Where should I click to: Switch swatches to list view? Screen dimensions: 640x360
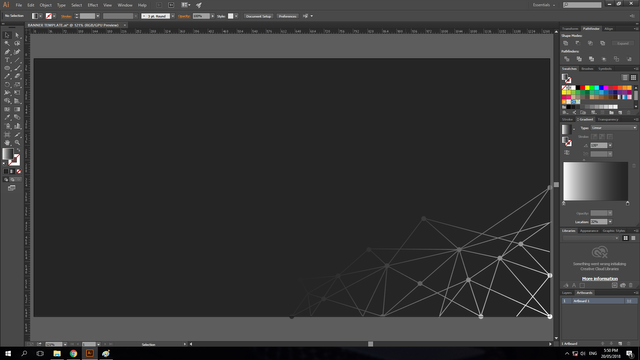tap(625, 78)
